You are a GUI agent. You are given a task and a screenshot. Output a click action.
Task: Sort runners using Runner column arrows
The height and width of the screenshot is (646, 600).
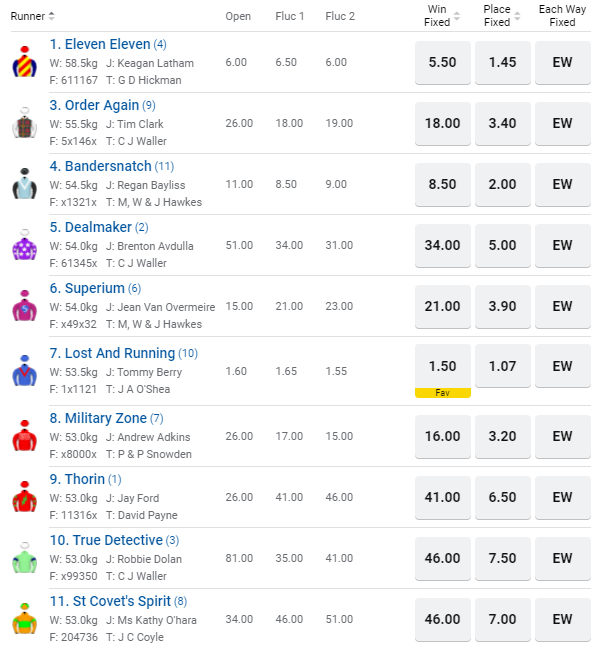point(52,16)
